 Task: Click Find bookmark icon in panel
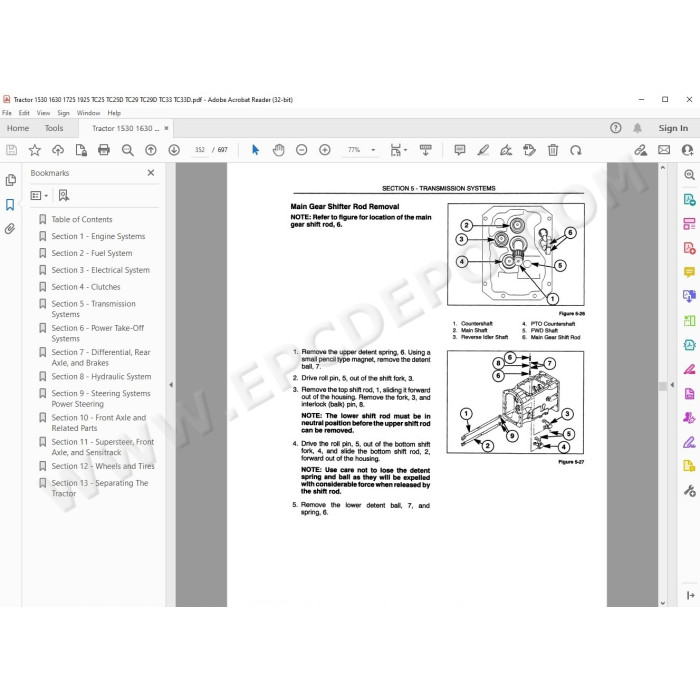63,195
